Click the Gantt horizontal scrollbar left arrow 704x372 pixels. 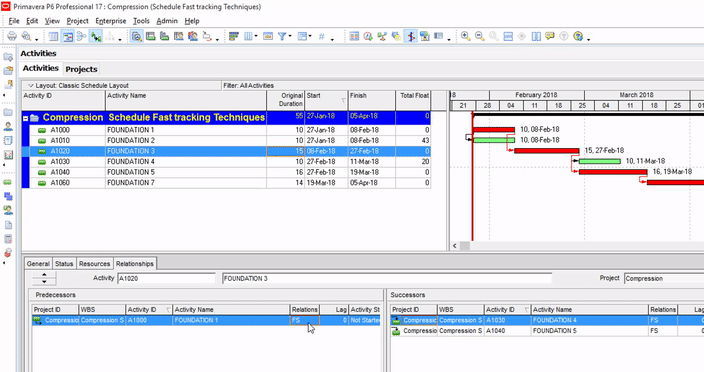click(454, 246)
